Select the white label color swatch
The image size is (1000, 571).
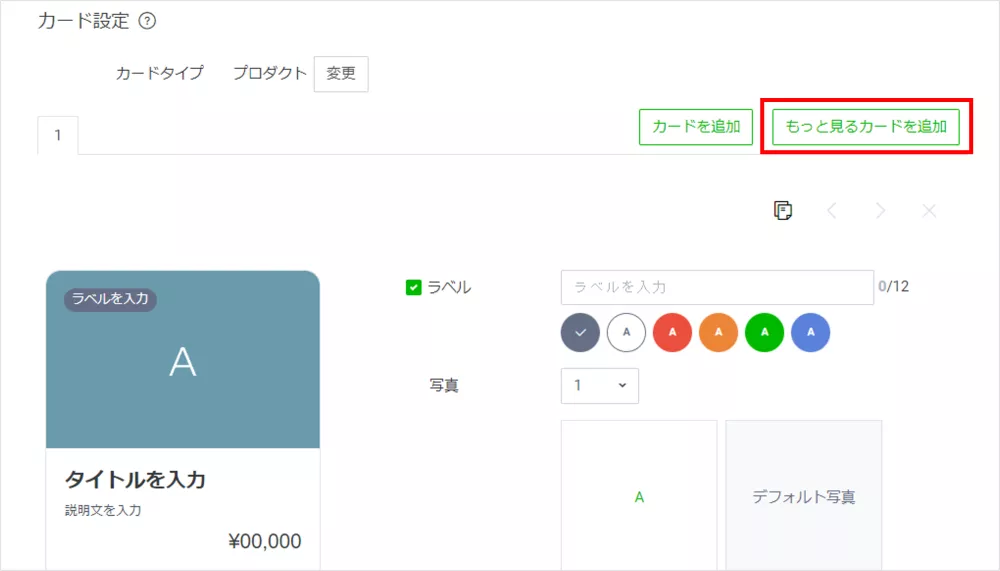[x=627, y=332]
